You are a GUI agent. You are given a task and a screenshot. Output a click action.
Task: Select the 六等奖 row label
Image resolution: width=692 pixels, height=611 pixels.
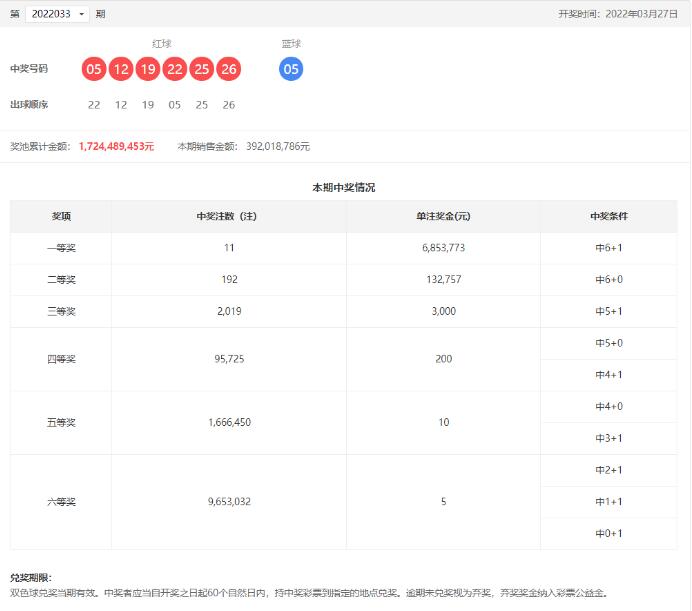[x=61, y=502]
